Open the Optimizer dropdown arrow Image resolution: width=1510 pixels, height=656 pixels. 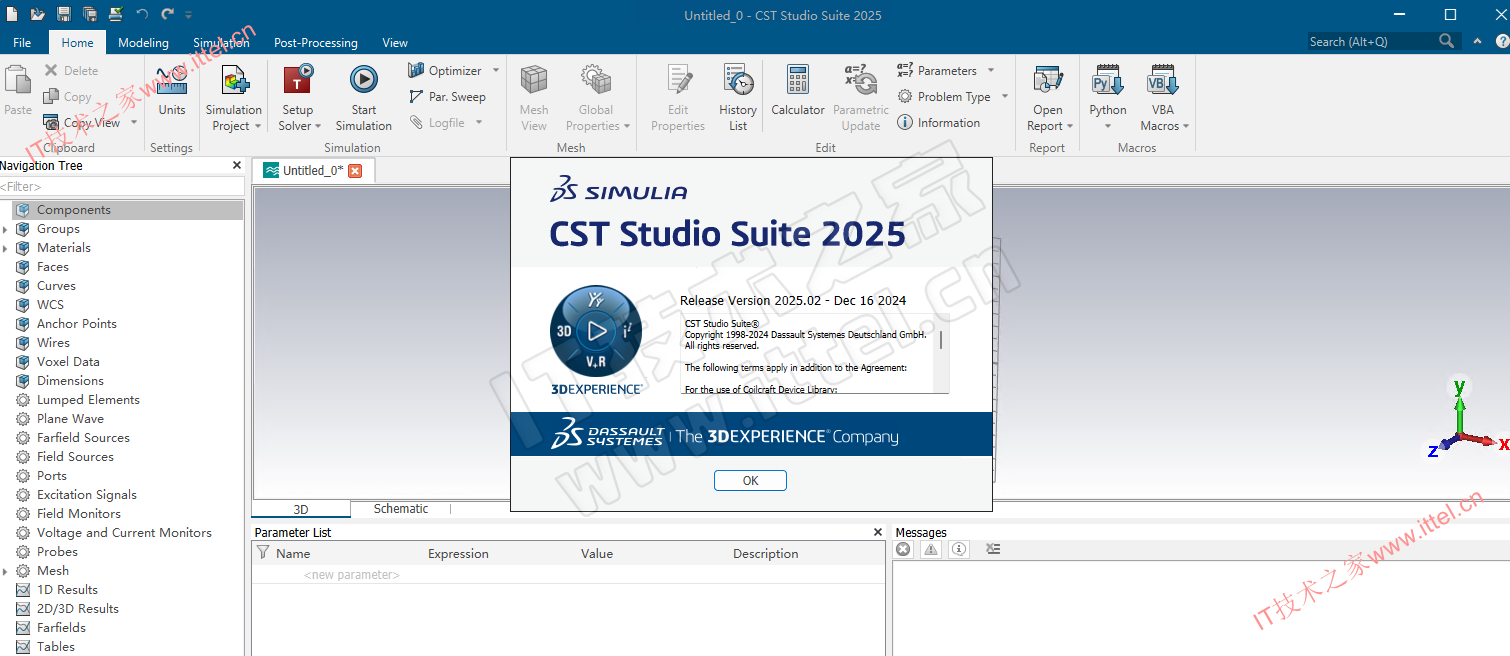[494, 71]
